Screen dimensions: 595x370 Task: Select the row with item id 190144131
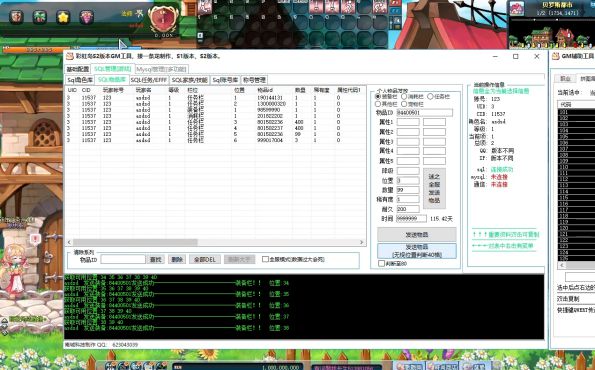pos(215,98)
